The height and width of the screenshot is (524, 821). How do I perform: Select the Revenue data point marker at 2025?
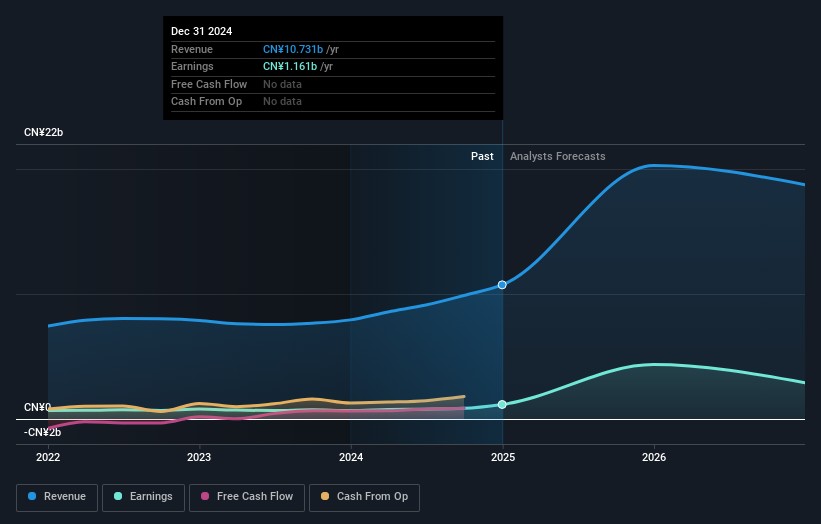click(502, 285)
